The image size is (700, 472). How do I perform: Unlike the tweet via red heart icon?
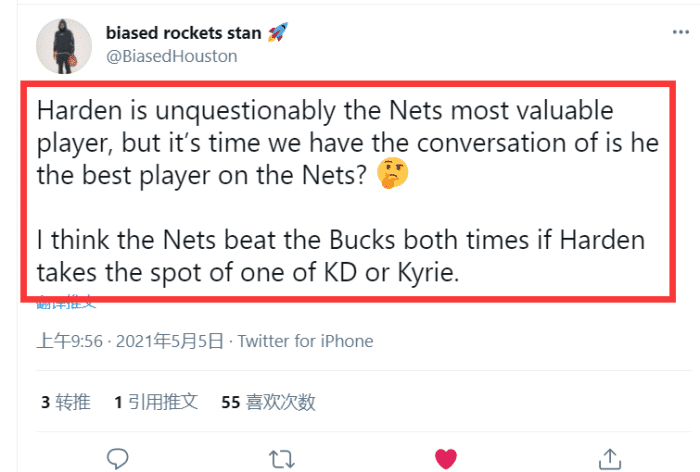pyautogui.click(x=446, y=458)
